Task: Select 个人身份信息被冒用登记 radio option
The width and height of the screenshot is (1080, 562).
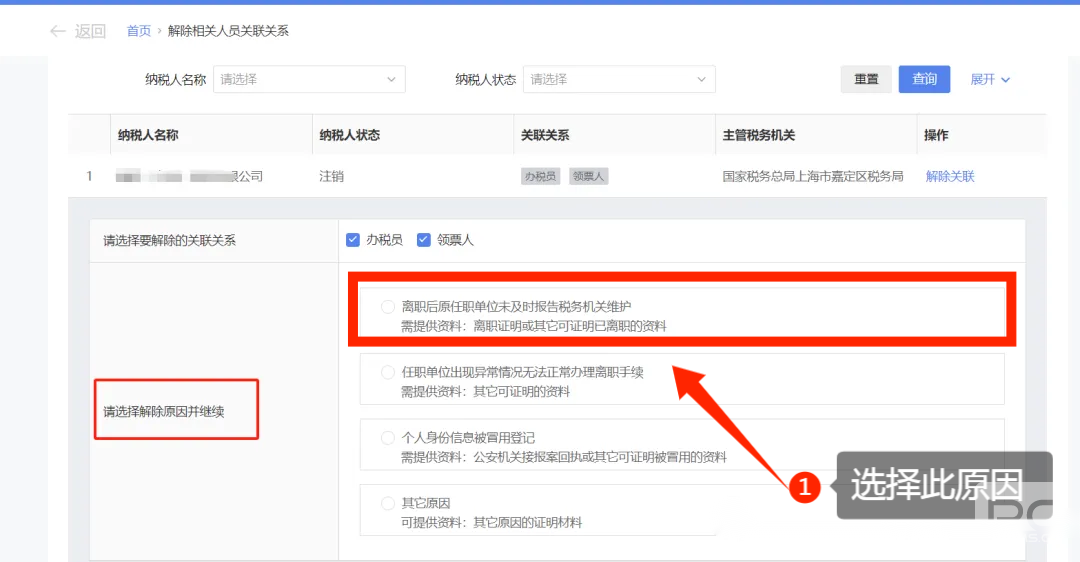Action: click(x=388, y=438)
